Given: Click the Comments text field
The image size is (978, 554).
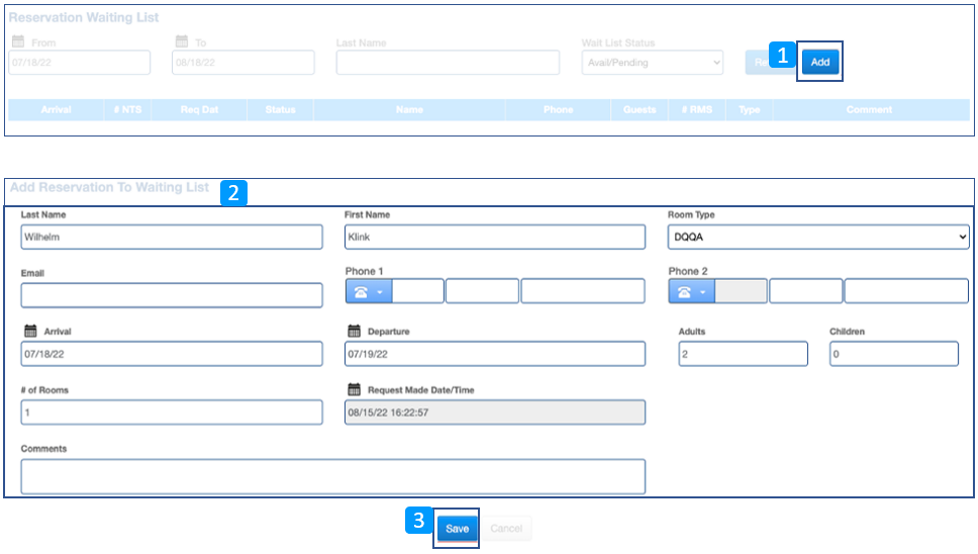Looking at the screenshot, I should click(332, 476).
